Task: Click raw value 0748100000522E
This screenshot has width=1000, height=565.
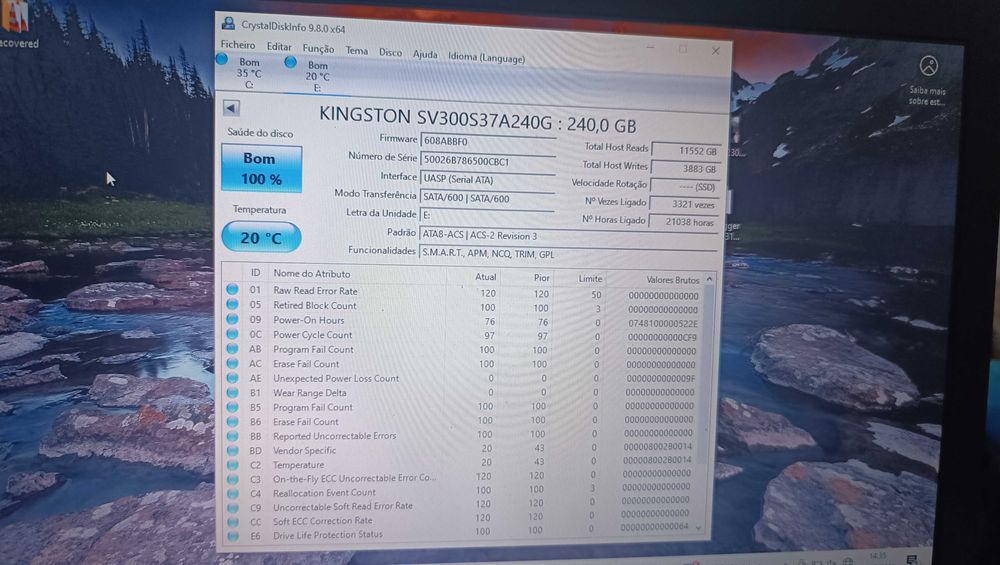Action: (x=663, y=323)
